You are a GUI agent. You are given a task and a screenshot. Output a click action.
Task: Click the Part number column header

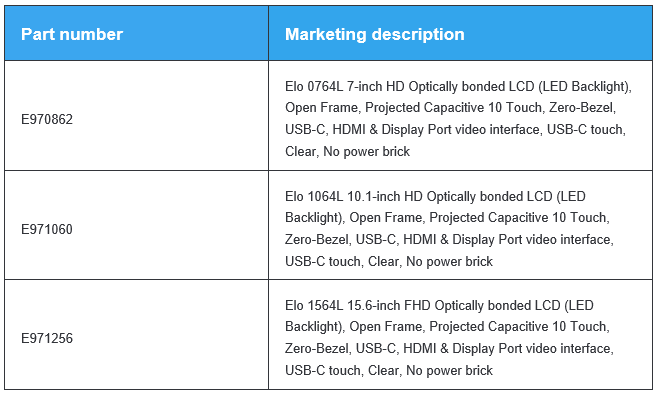[72, 34]
